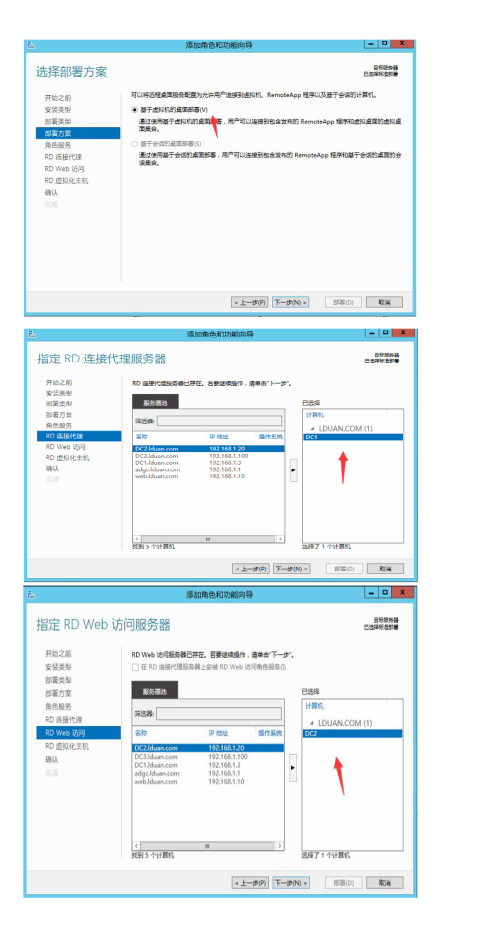Click 192.168.1.10 cell in RD Web 访问服务器 window
500x935 pixels.
pyautogui.click(x=226, y=781)
